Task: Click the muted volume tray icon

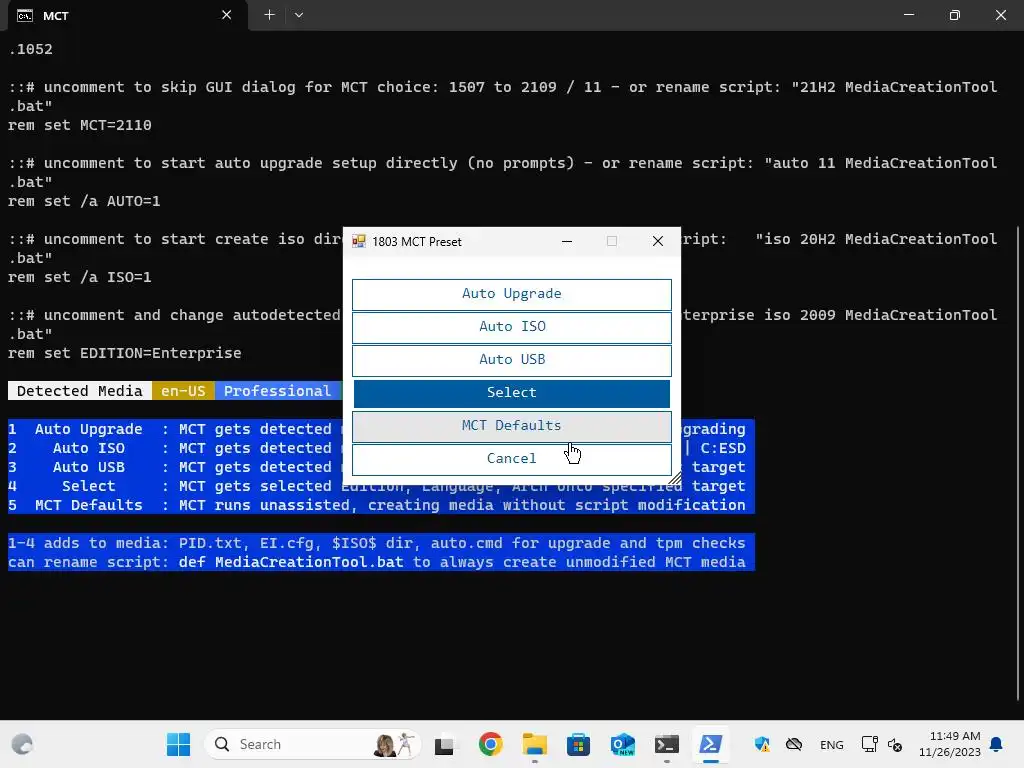Action: (895, 744)
